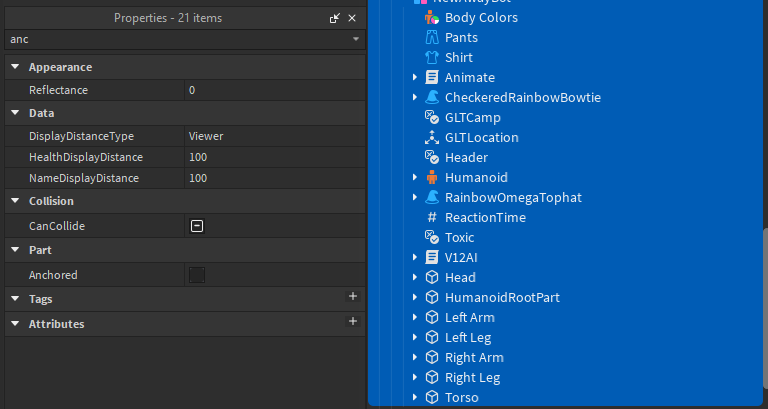Select the Torso part in Explorer
The width and height of the screenshot is (768, 409).
(x=461, y=398)
